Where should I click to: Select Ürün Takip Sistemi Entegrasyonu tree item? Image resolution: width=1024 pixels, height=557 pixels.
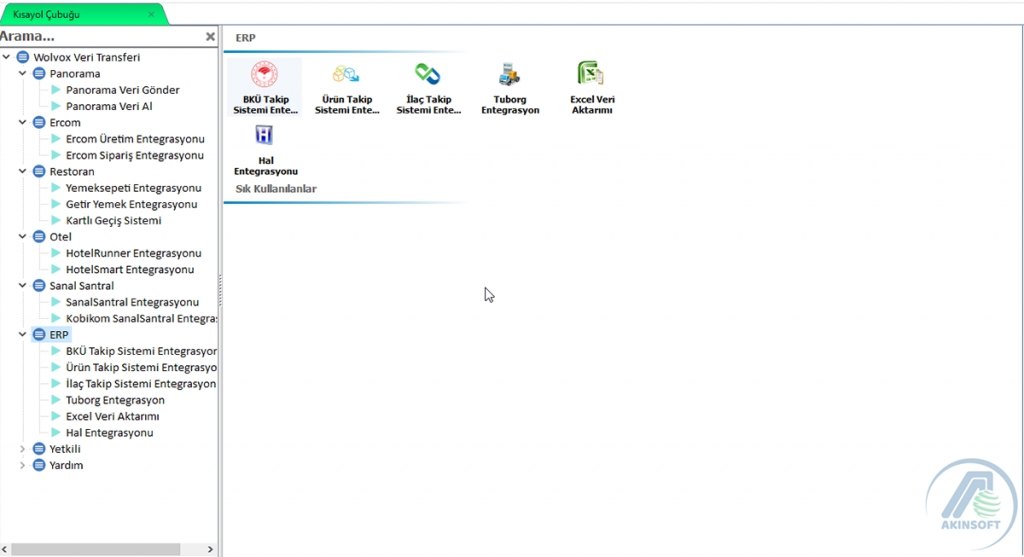tap(141, 368)
